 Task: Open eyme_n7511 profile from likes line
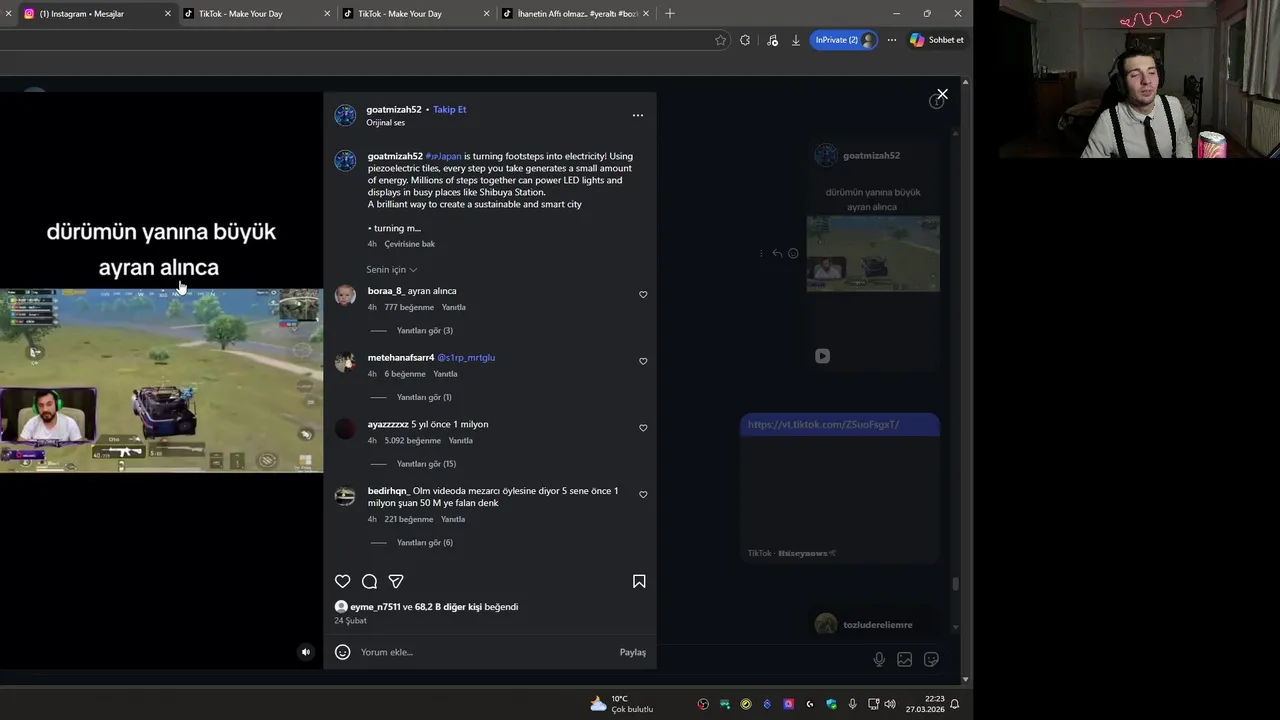pyautogui.click(x=375, y=607)
